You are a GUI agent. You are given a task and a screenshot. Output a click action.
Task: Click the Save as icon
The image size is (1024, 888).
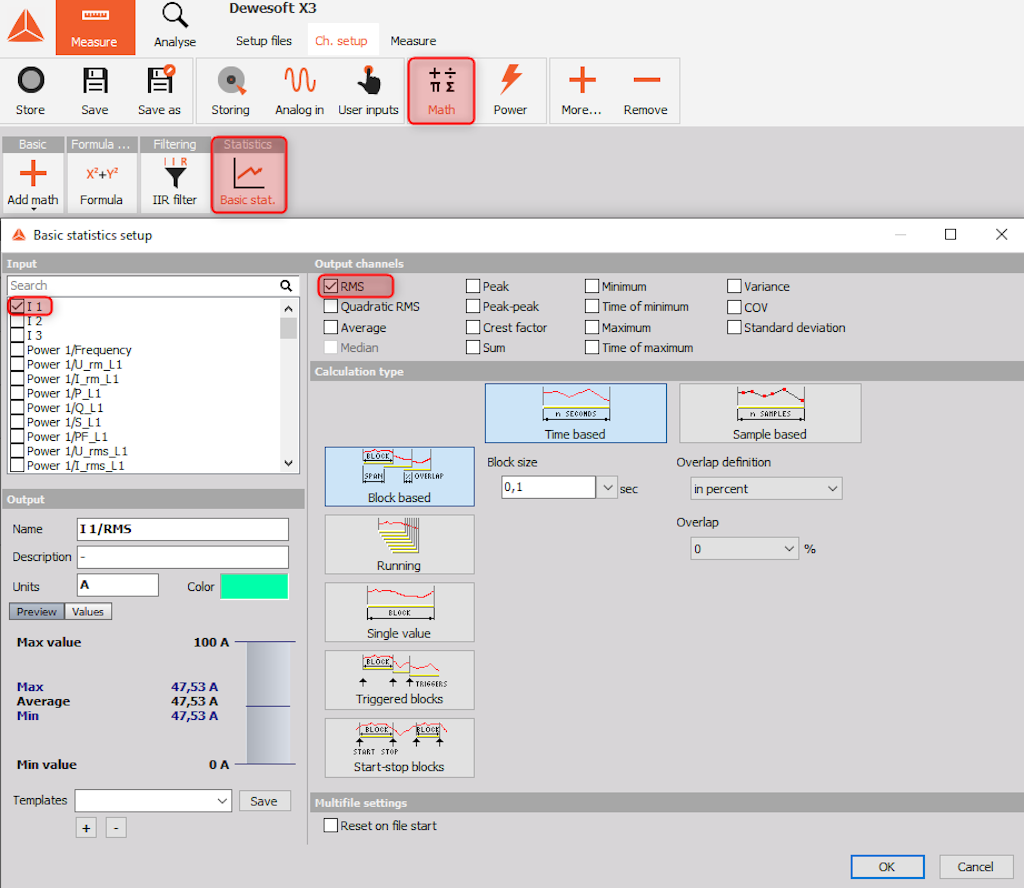(x=159, y=80)
